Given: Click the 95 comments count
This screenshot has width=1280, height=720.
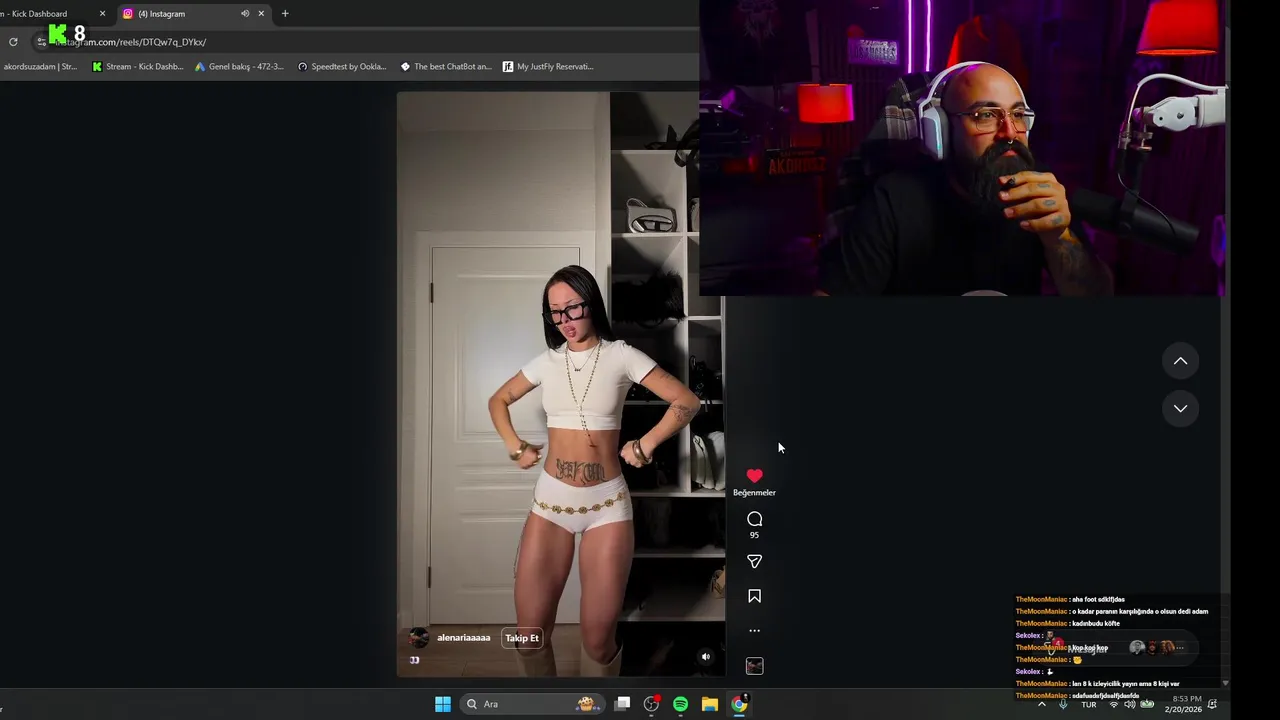Looking at the screenshot, I should tap(754, 535).
